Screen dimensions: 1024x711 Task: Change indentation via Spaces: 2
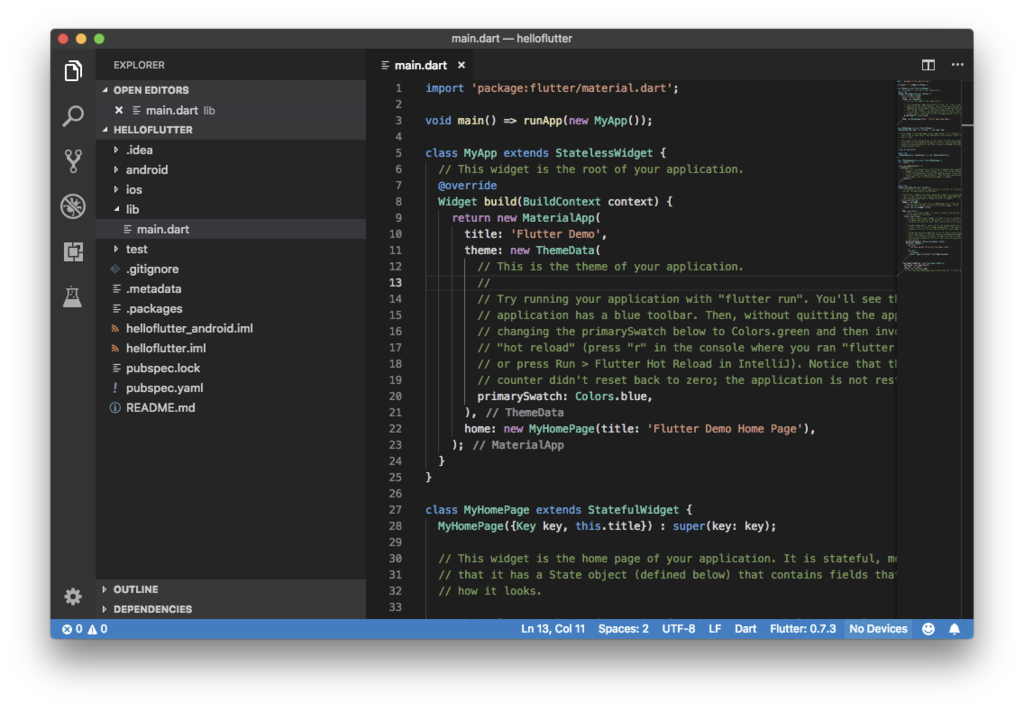pyautogui.click(x=623, y=629)
